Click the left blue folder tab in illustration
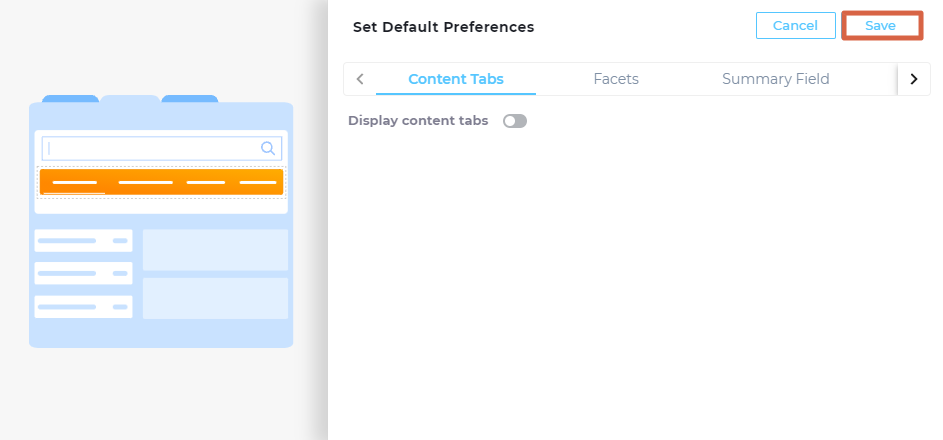 [x=70, y=99]
